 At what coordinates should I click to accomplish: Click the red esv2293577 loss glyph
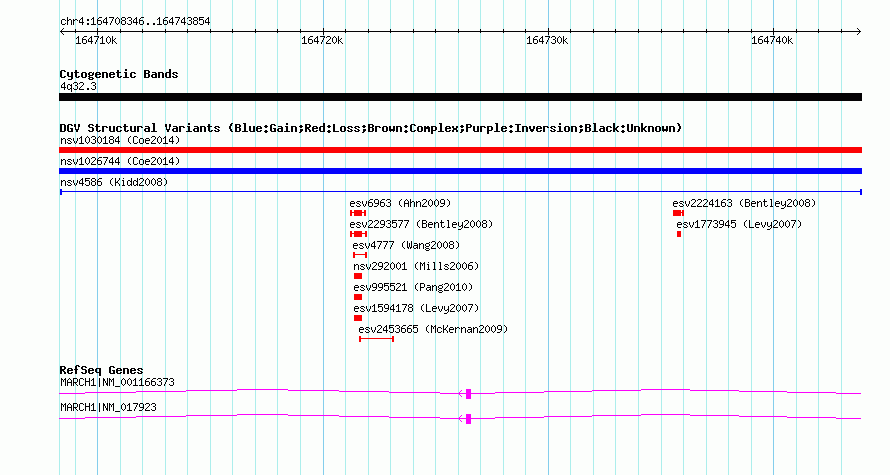pyautogui.click(x=358, y=234)
